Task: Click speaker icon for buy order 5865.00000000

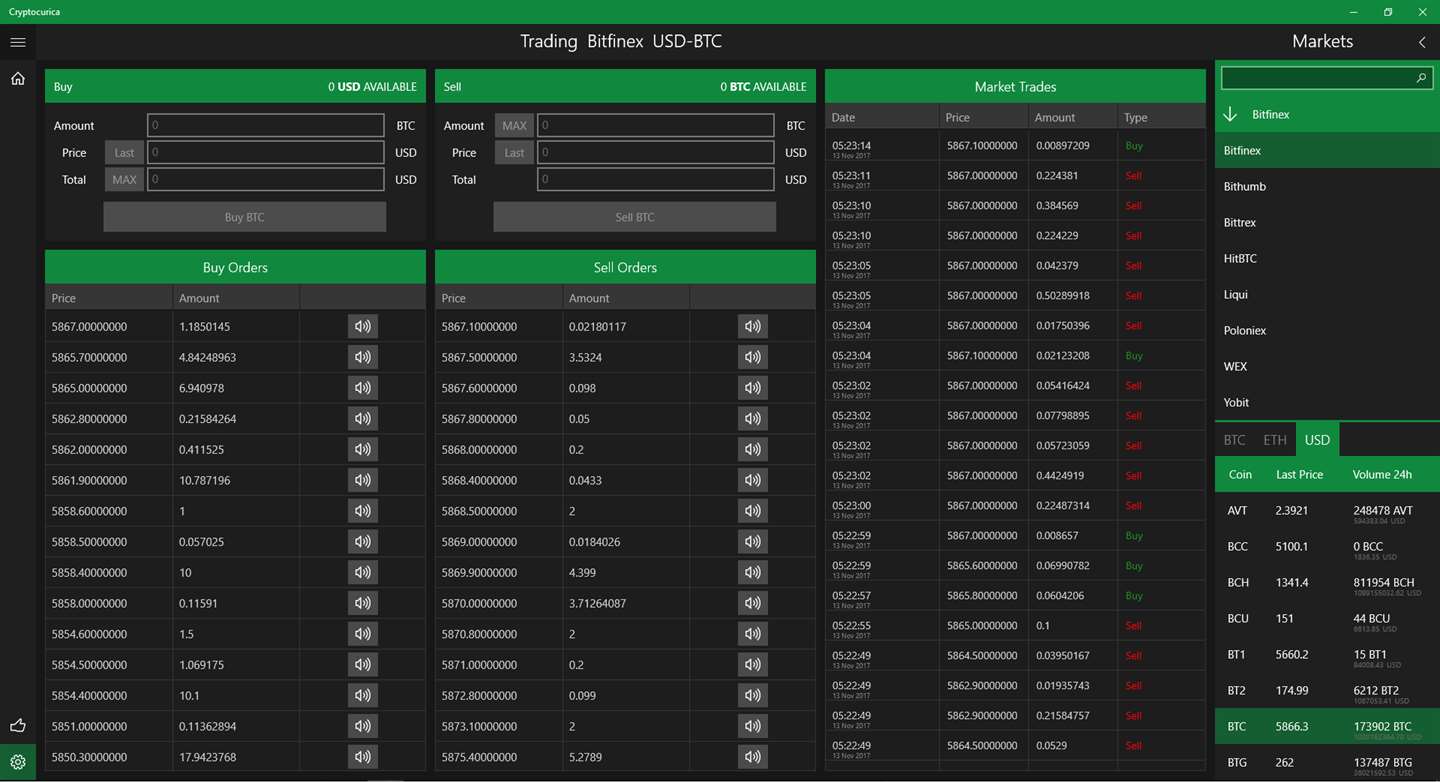Action: click(x=363, y=388)
